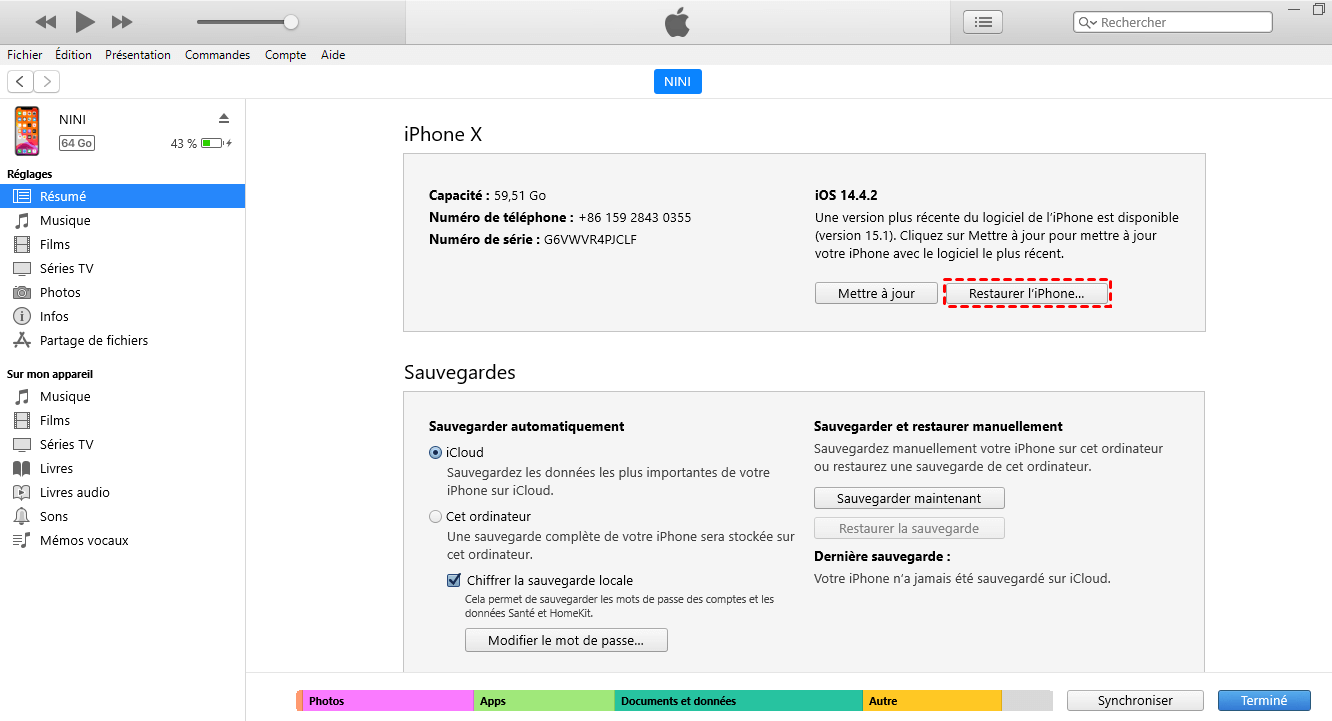Open the Fichier menu
This screenshot has width=1332, height=721.
(25, 55)
